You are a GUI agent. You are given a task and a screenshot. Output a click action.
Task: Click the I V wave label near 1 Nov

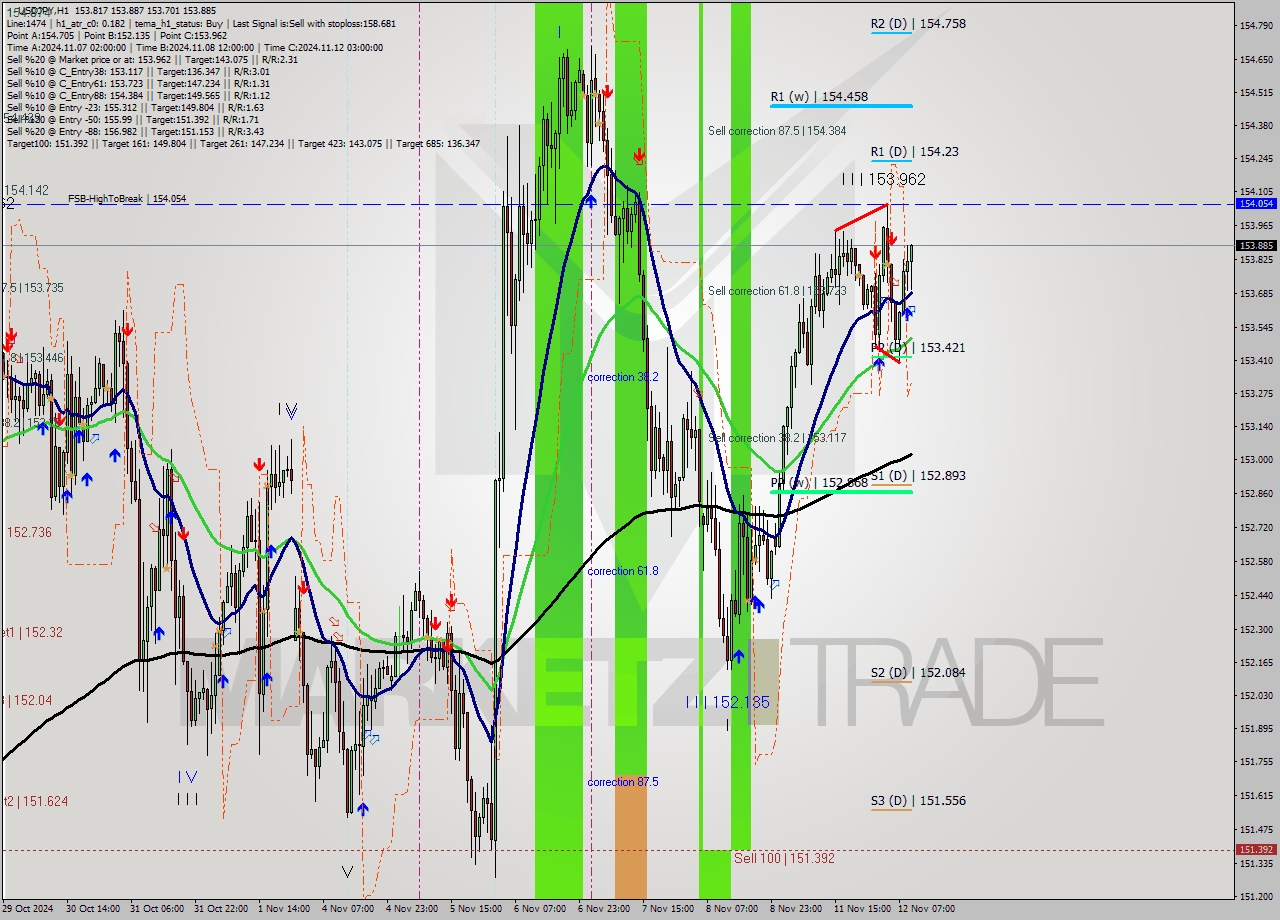[288, 410]
